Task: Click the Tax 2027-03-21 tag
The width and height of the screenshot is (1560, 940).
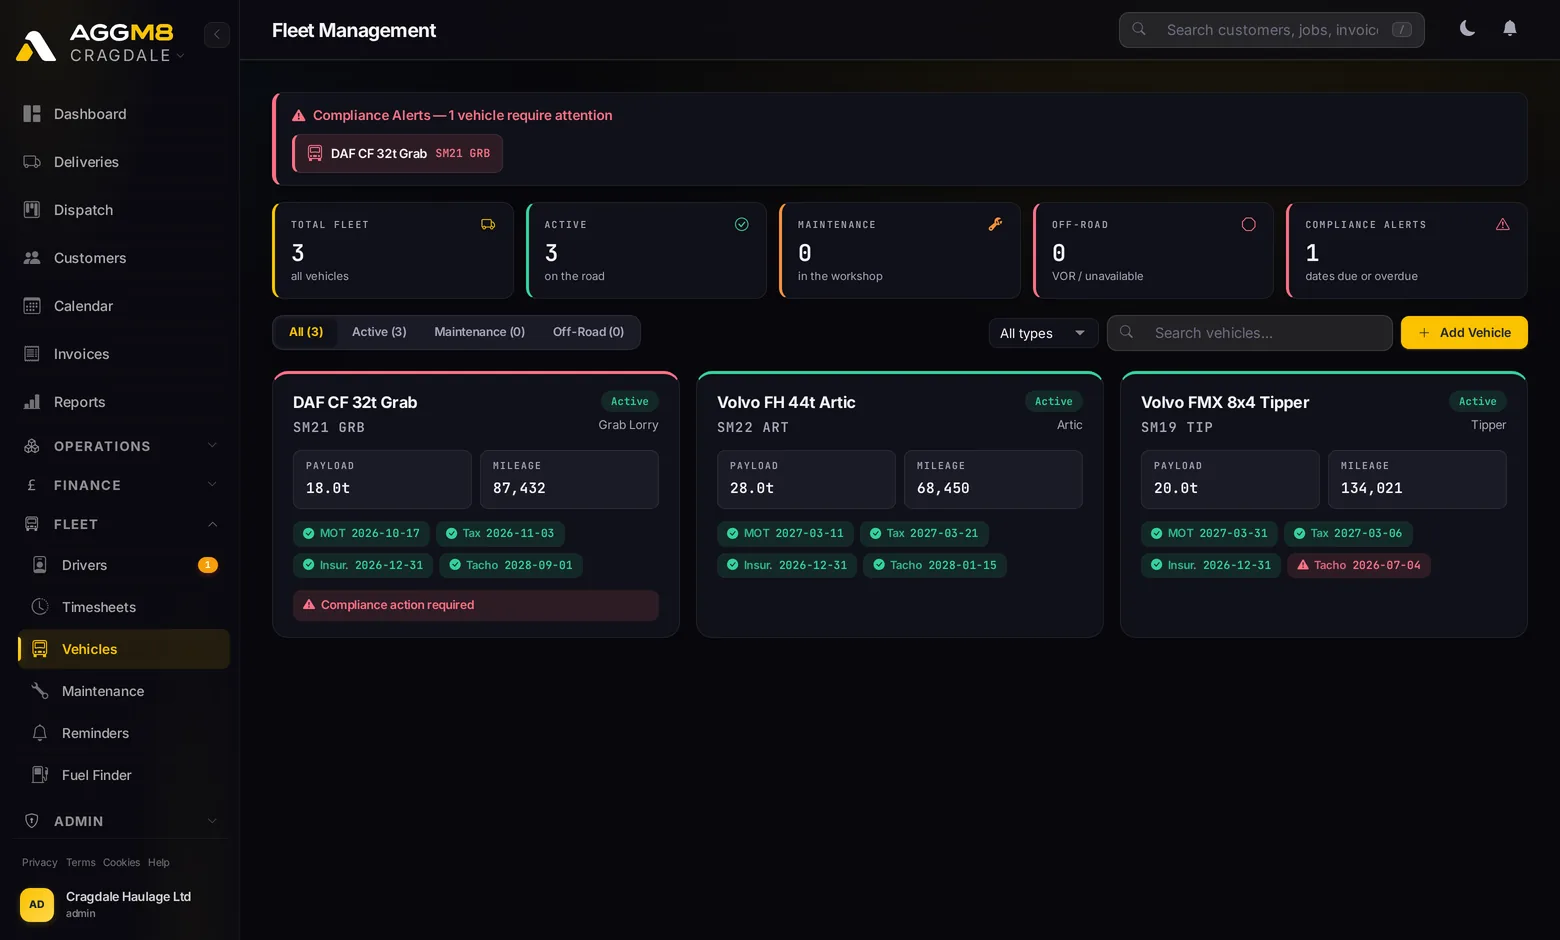Action: coord(924,534)
